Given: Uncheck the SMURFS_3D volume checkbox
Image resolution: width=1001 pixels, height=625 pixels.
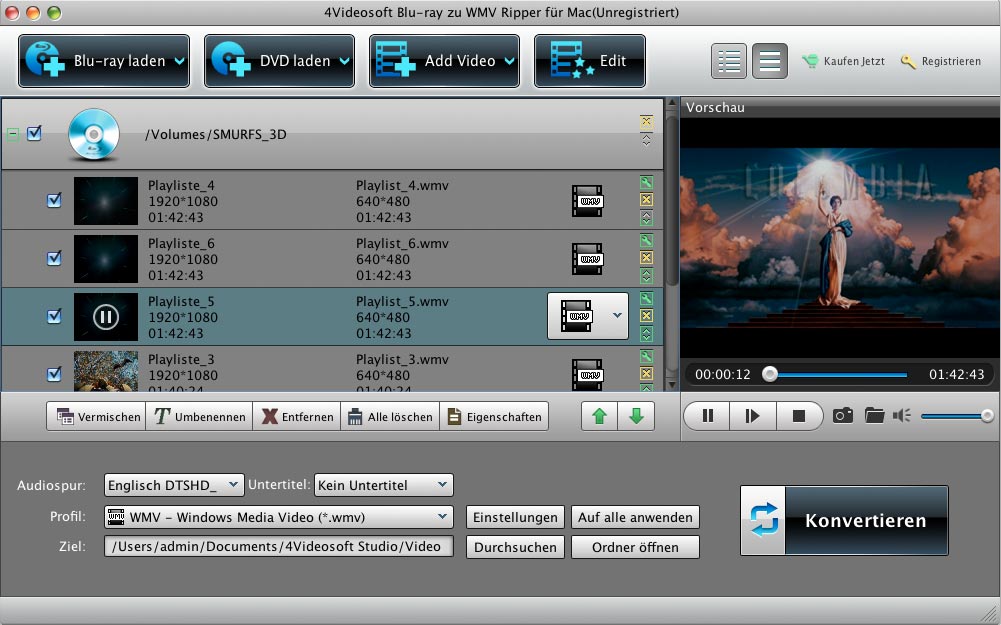Looking at the screenshot, I should pyautogui.click(x=34, y=133).
